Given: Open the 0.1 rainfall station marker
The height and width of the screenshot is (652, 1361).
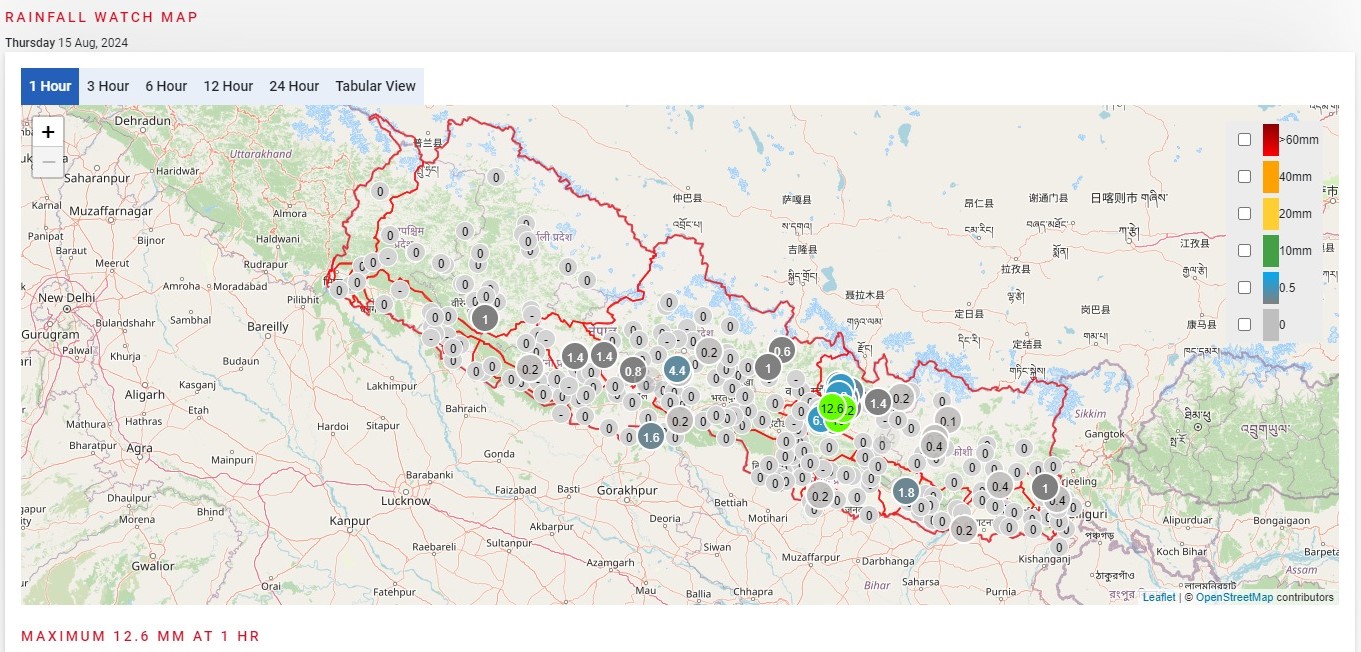Looking at the screenshot, I should click(949, 420).
